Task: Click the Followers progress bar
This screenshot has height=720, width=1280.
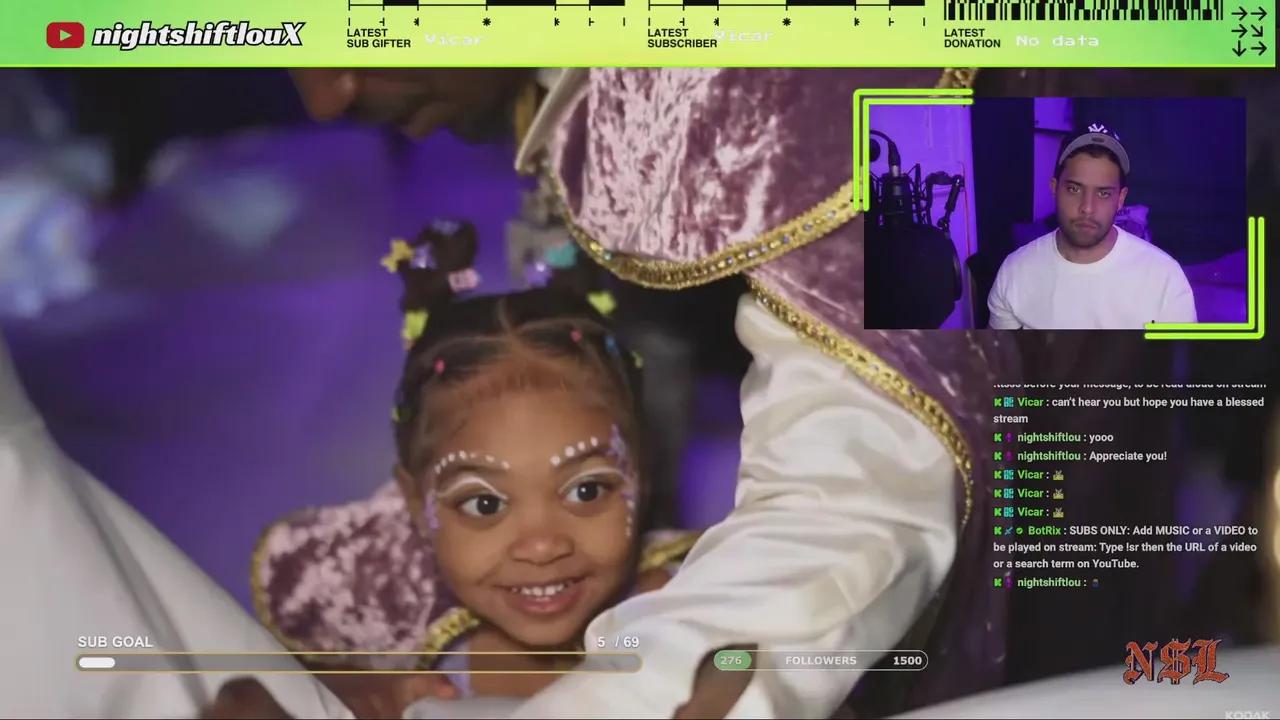Action: pos(820,661)
